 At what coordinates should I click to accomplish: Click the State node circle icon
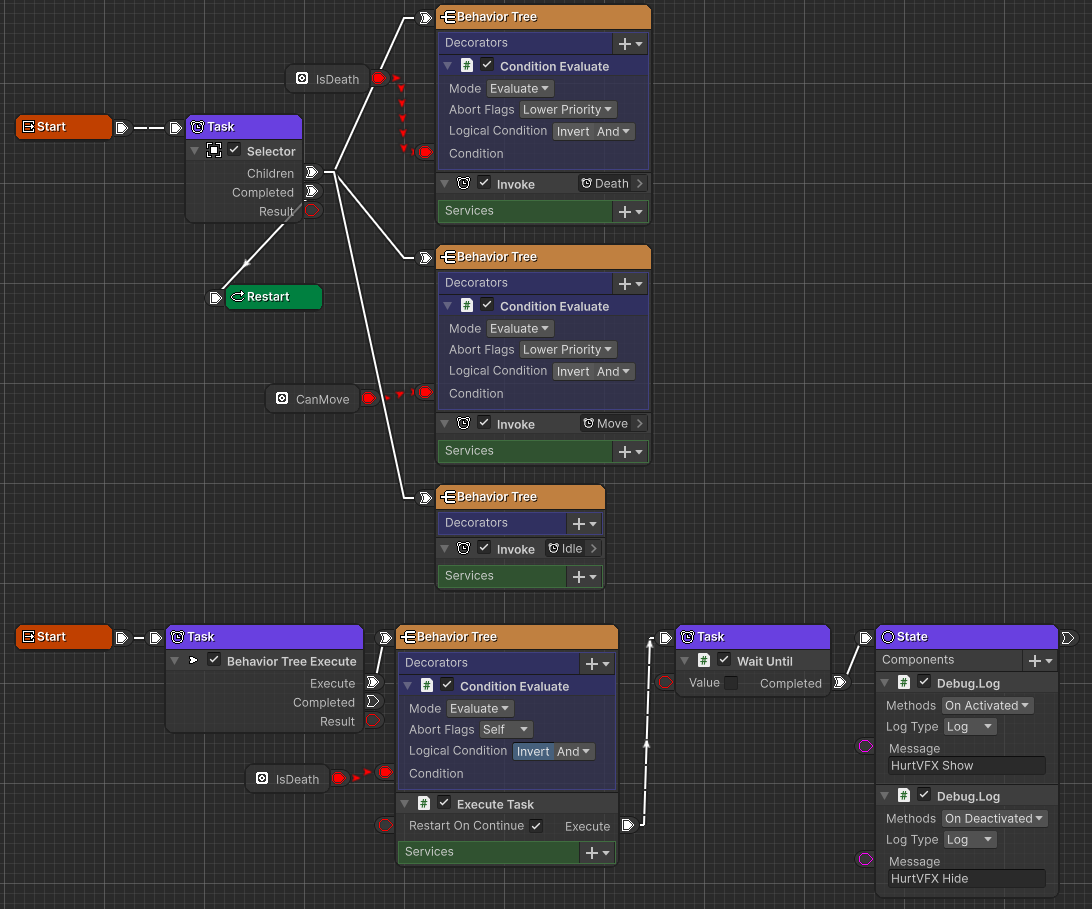click(887, 637)
